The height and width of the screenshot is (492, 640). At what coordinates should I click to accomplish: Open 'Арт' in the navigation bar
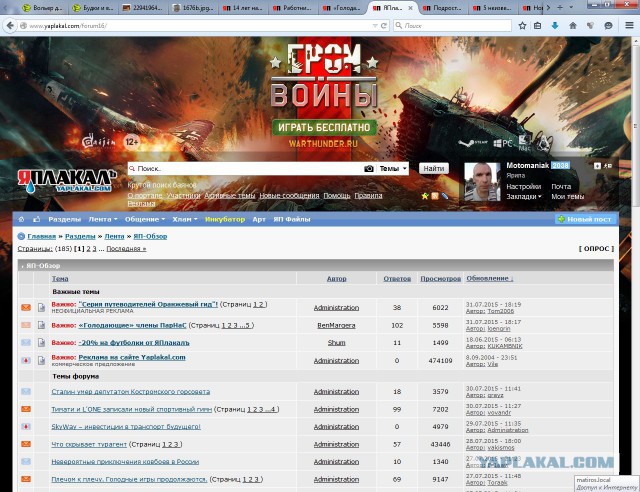(259, 219)
